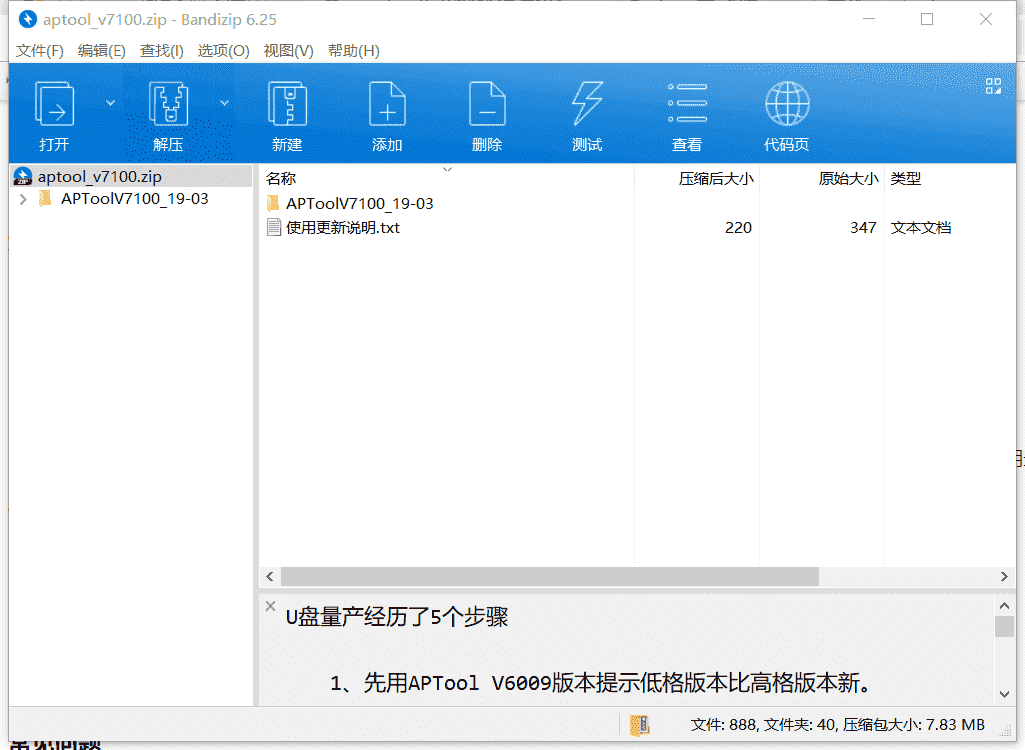Screen dimensions: 1025x750
Task: Click the file list horizontal scrollbar thumb
Action: click(550, 576)
